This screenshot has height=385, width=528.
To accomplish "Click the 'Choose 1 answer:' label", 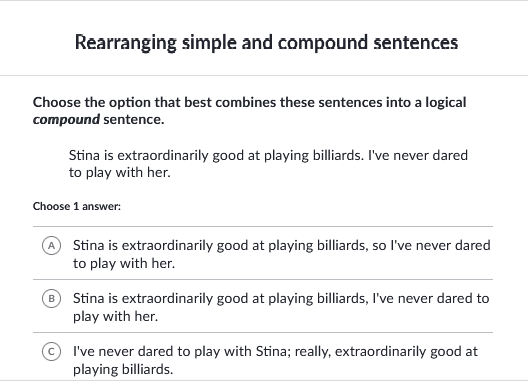I will point(77,206).
